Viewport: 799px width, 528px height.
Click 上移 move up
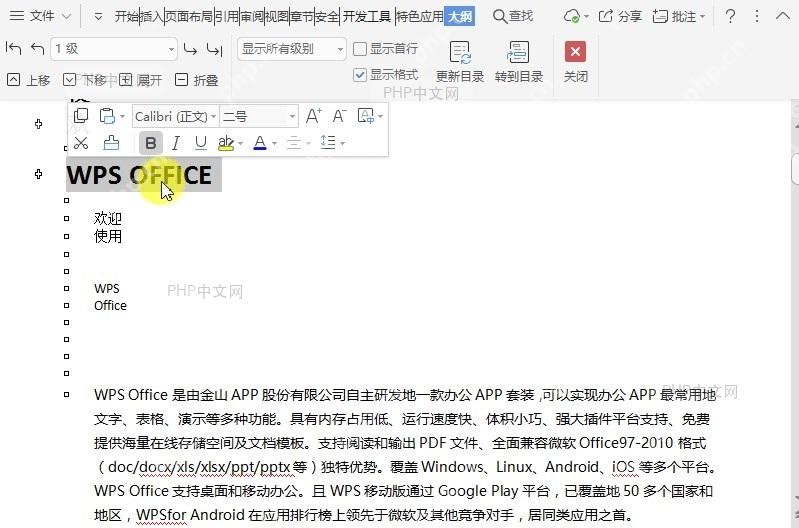29,80
